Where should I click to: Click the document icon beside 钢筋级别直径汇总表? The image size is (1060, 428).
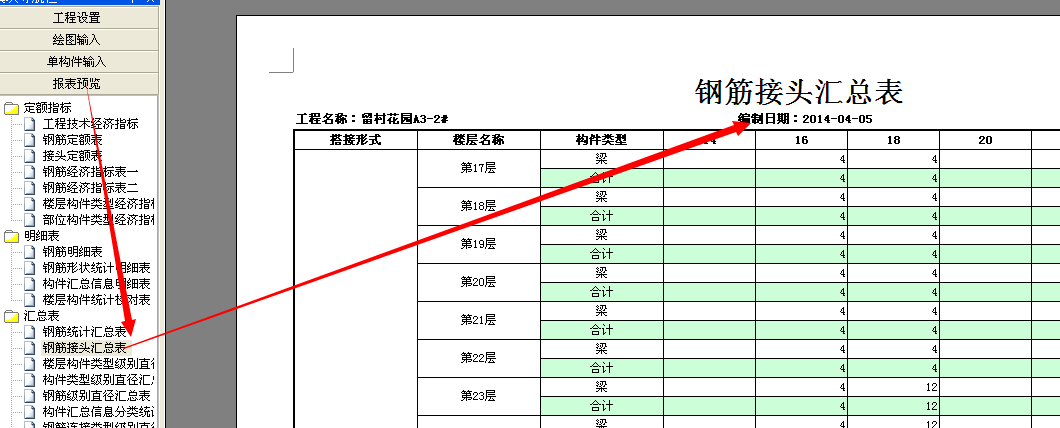pos(30,396)
